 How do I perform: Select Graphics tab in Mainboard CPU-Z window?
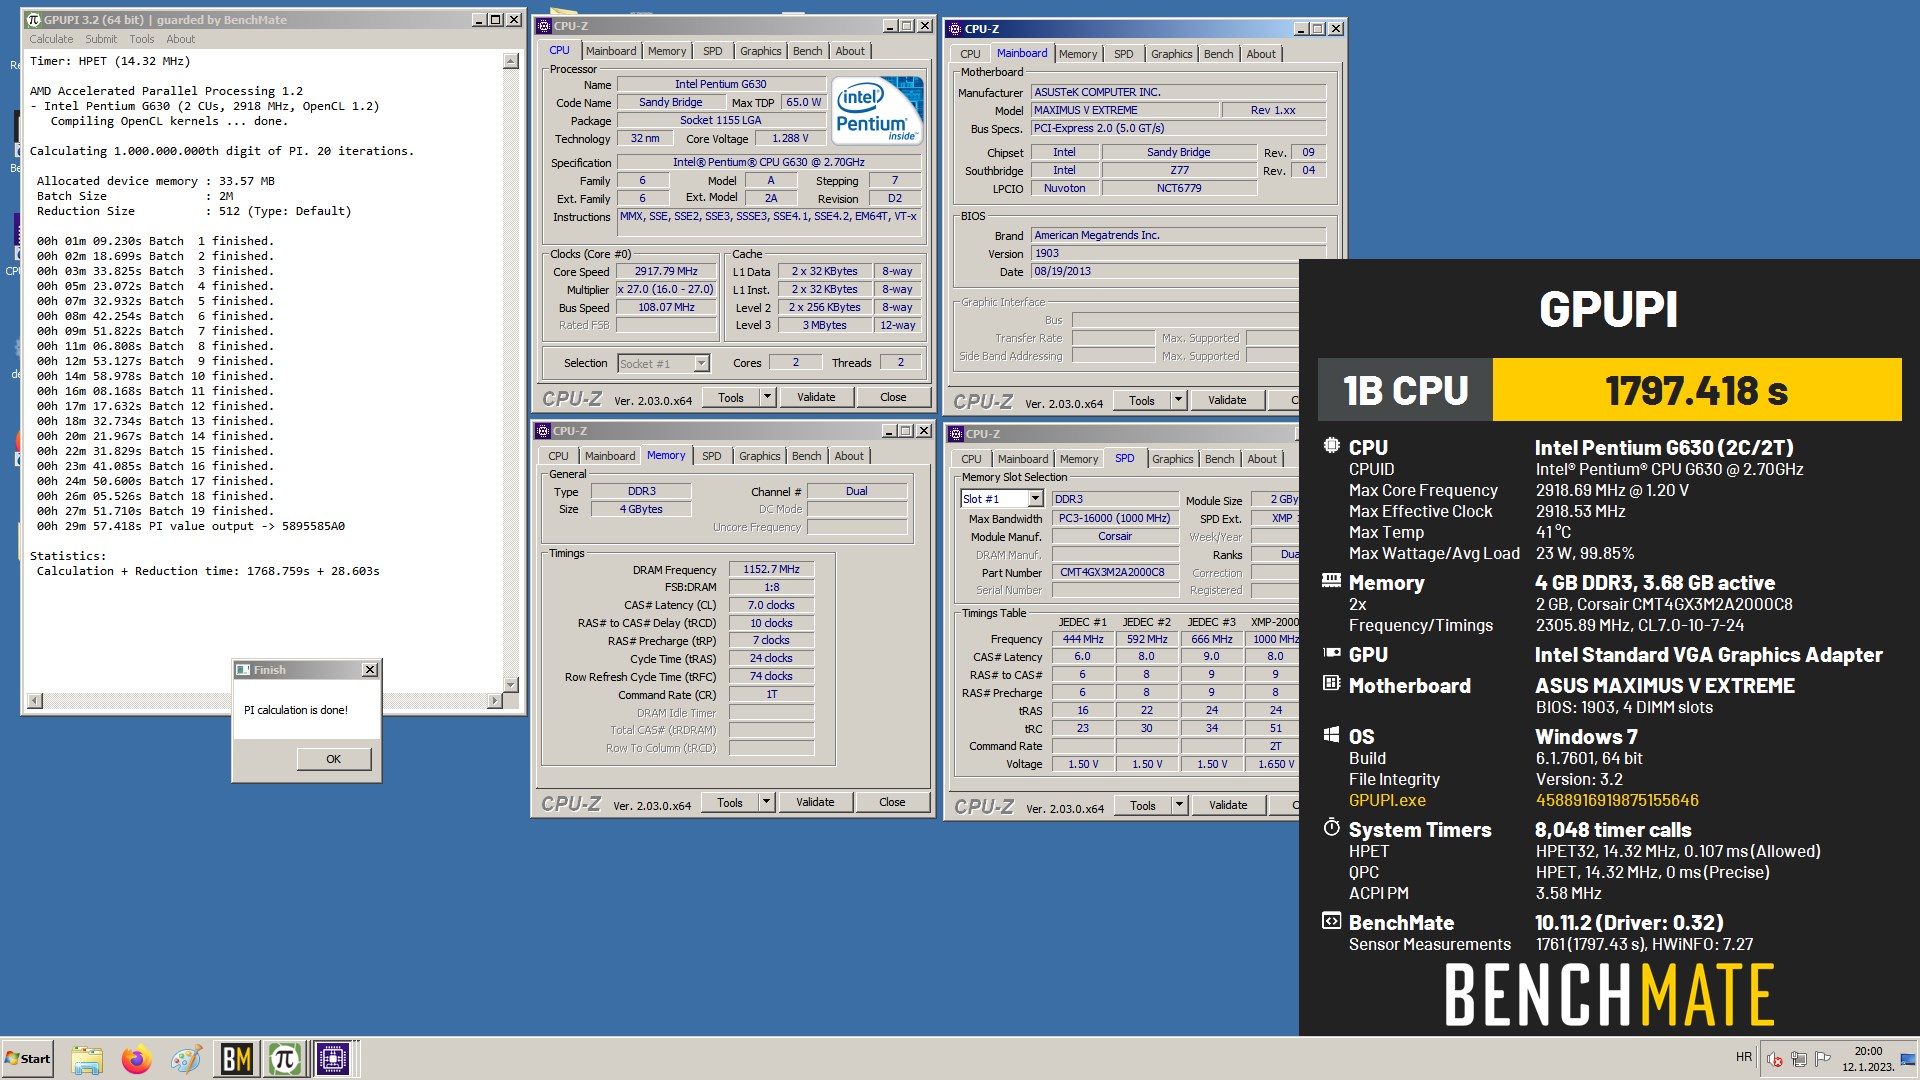click(1171, 54)
